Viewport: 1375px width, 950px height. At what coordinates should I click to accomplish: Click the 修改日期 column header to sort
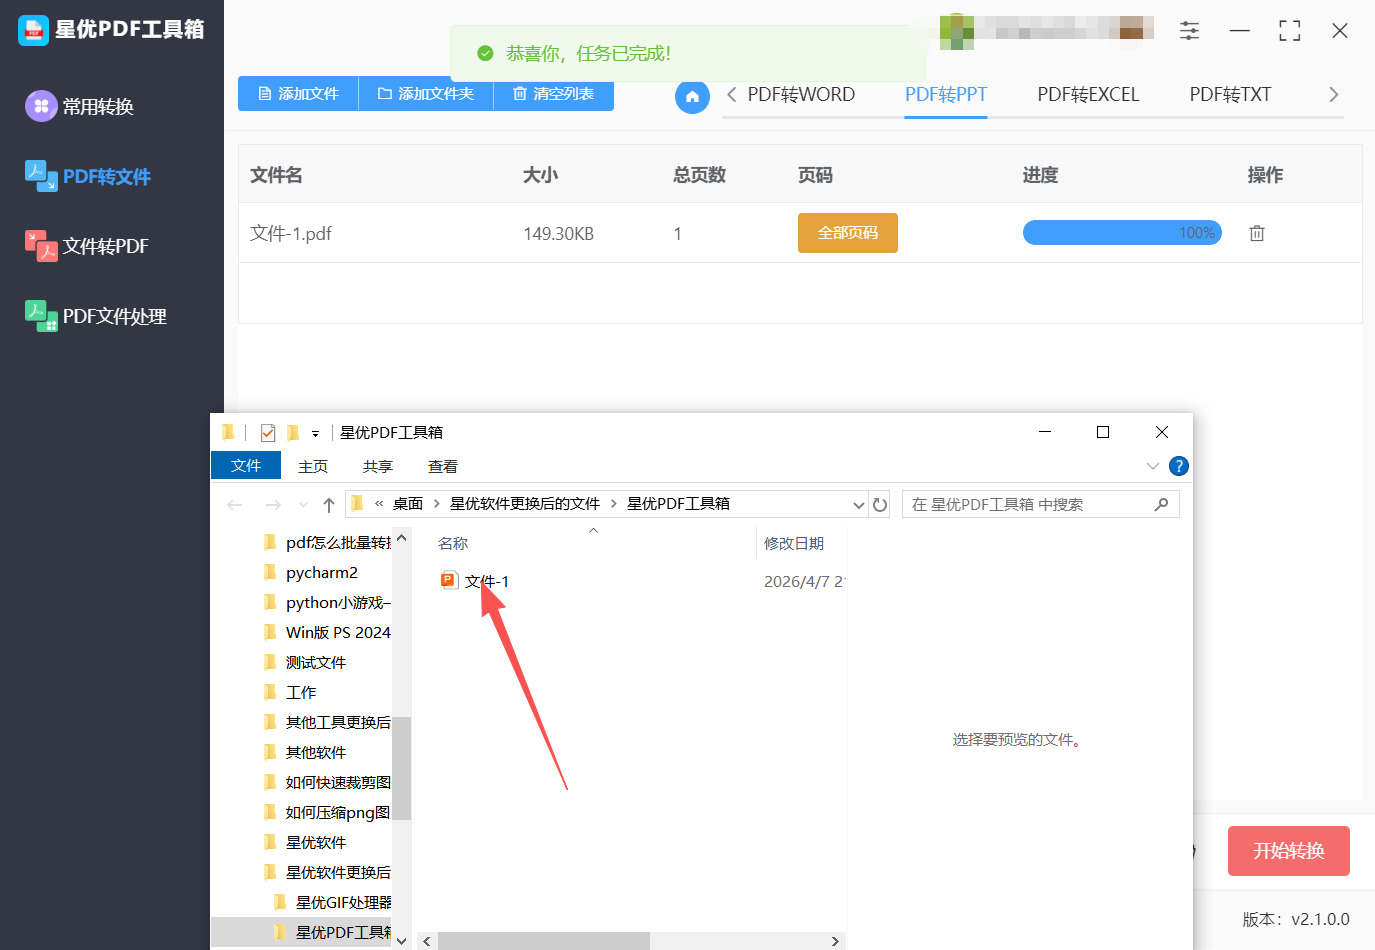[x=794, y=543]
